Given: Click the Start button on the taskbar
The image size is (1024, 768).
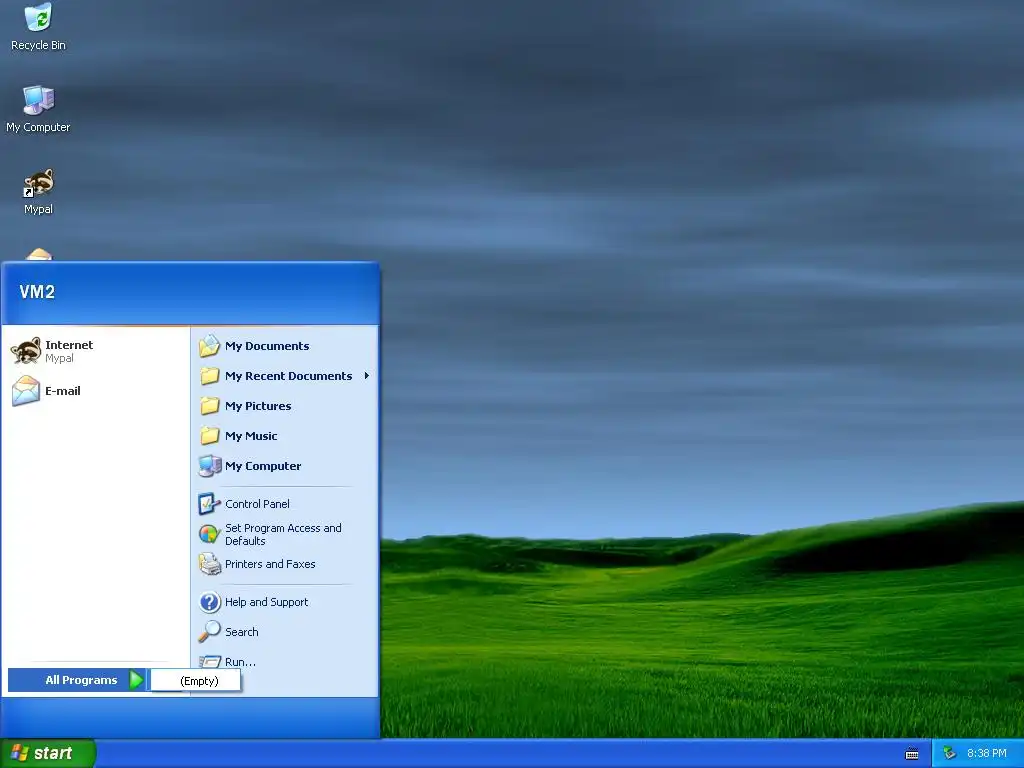Looking at the screenshot, I should 48,753.
